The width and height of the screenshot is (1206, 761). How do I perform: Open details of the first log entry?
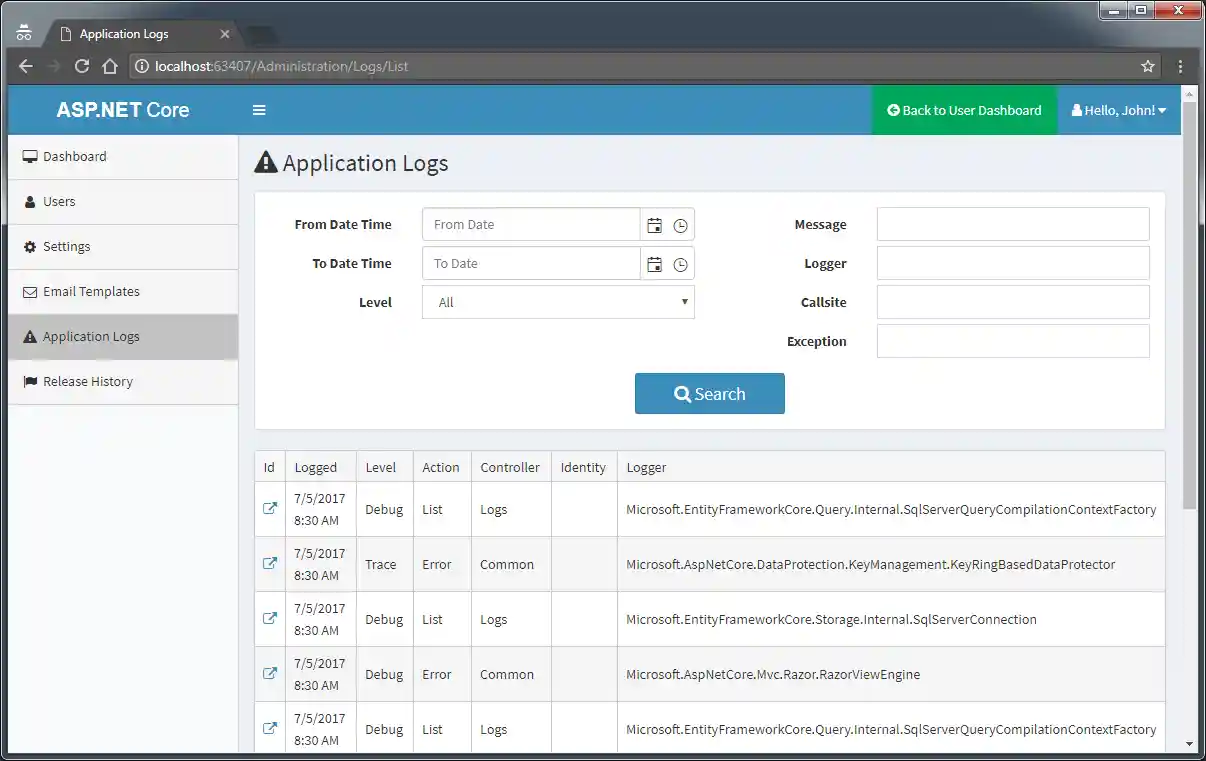tap(269, 508)
